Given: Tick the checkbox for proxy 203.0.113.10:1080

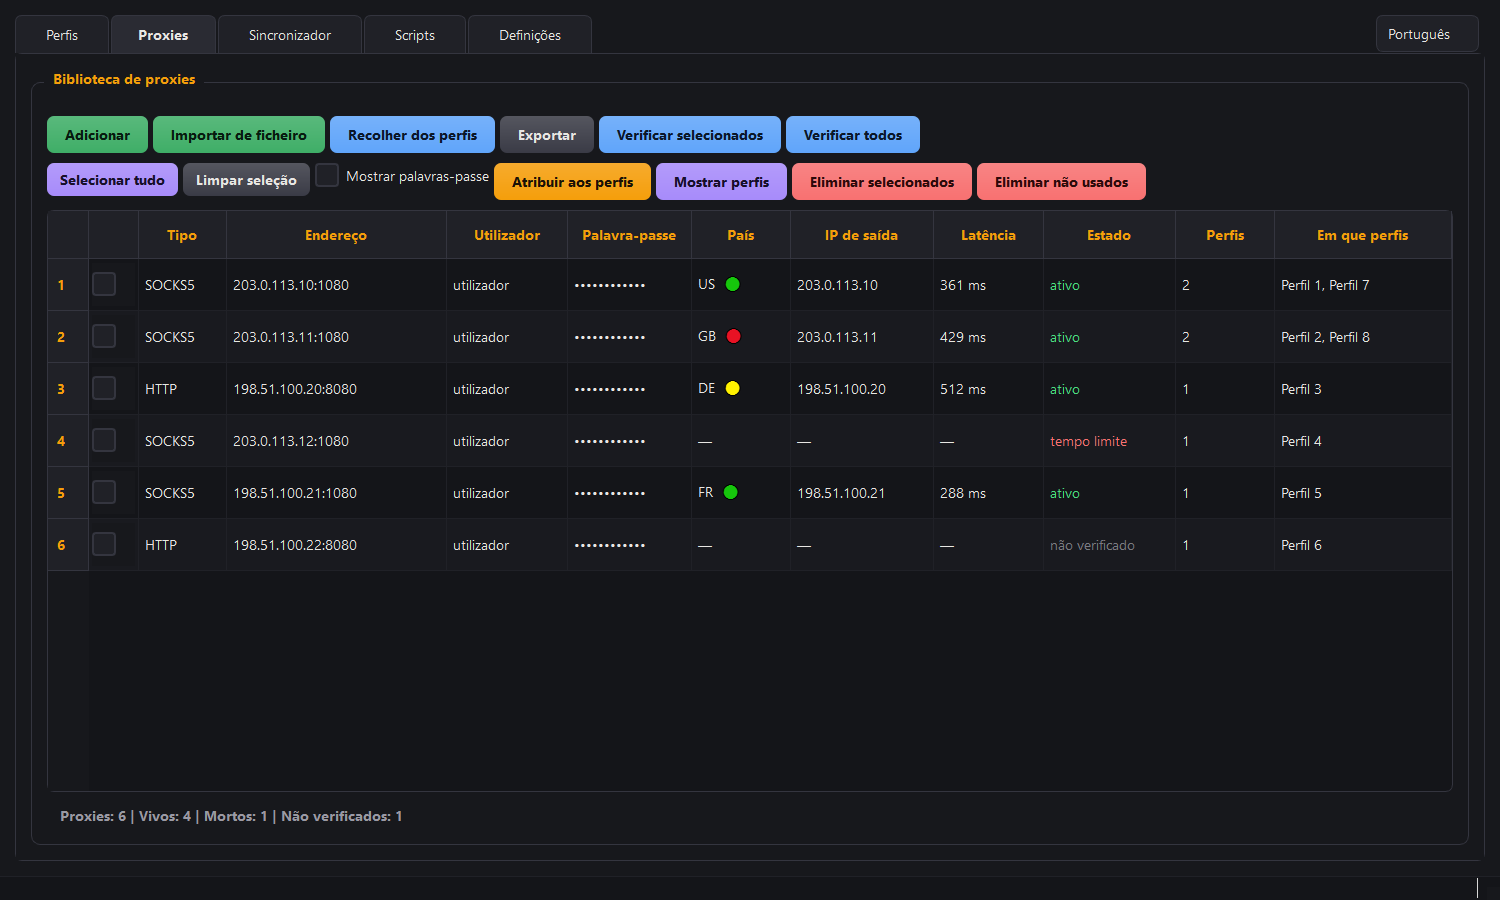Looking at the screenshot, I should coord(104,284).
